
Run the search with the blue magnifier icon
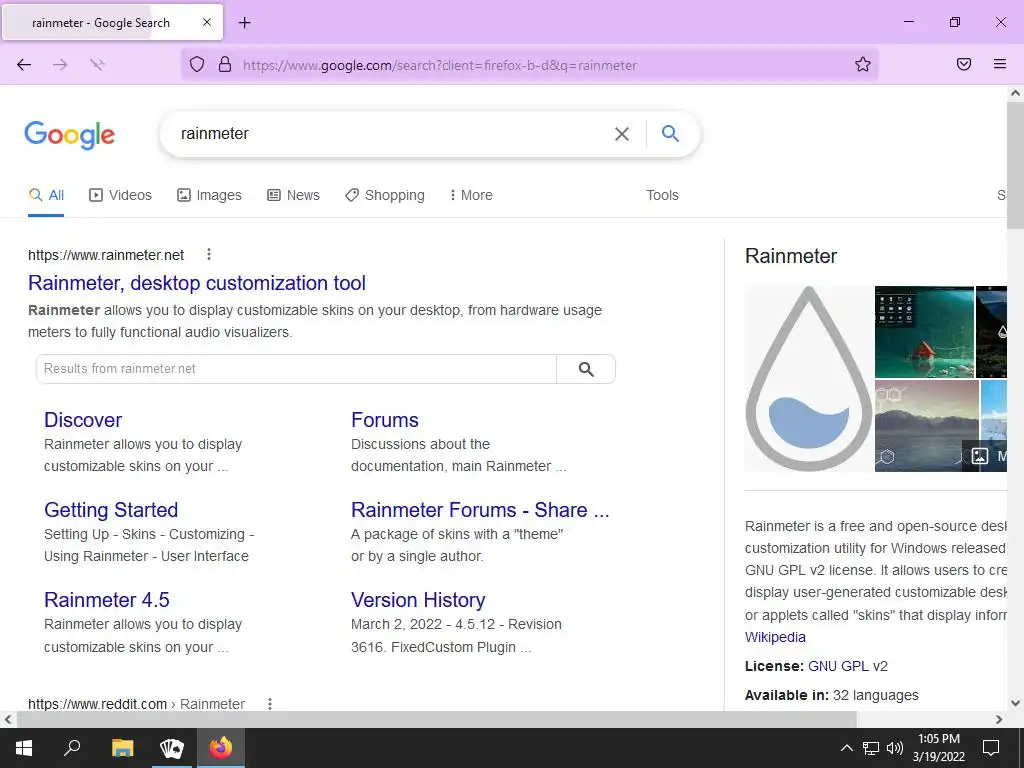(x=670, y=134)
